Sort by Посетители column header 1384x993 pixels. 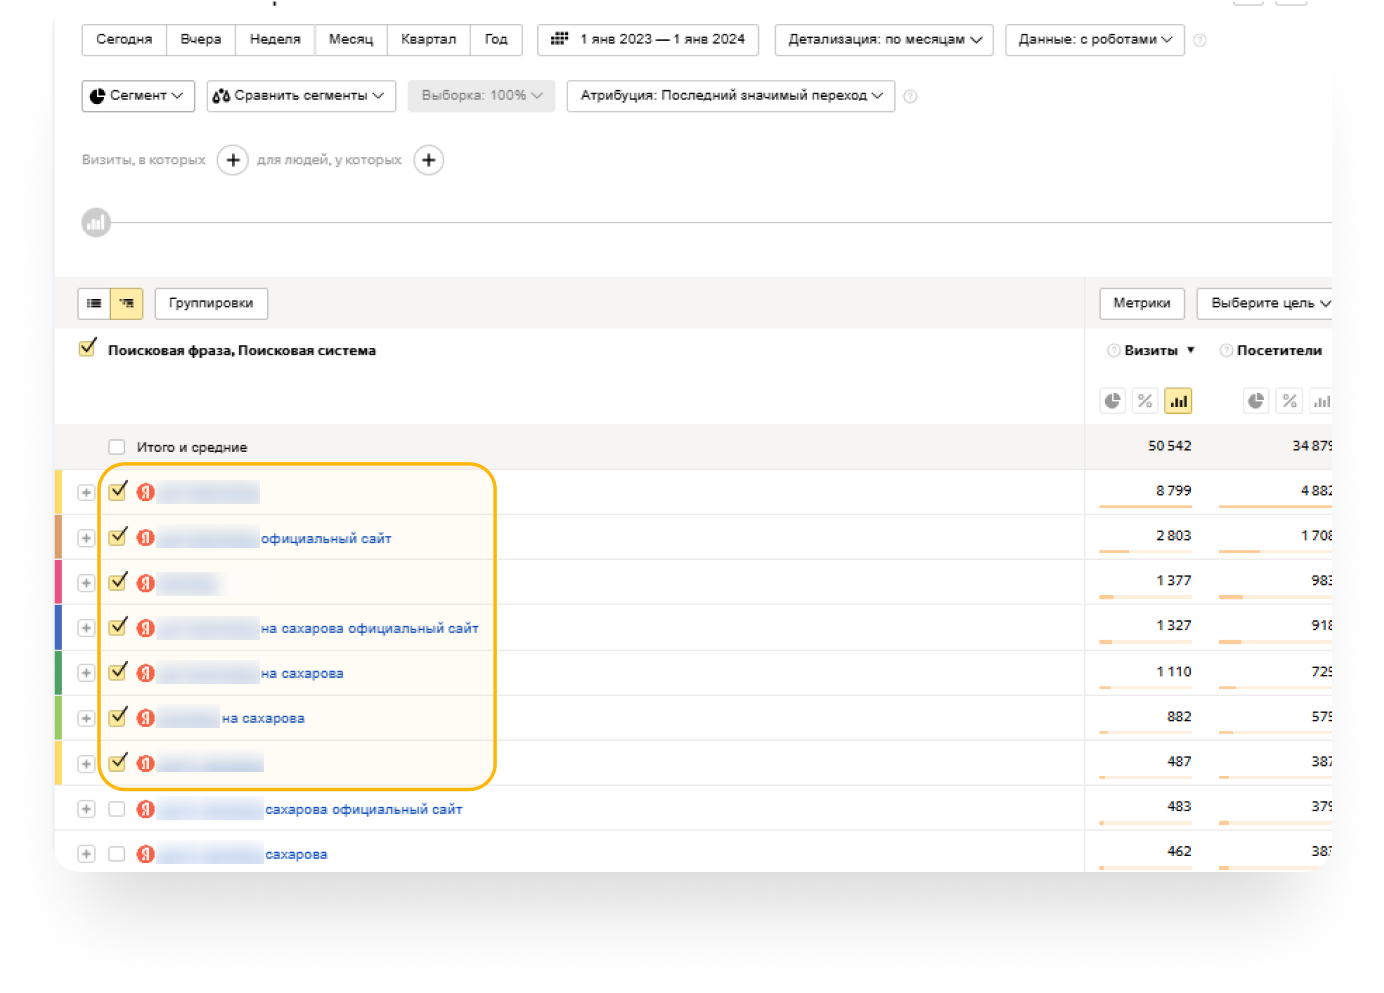coord(1279,351)
